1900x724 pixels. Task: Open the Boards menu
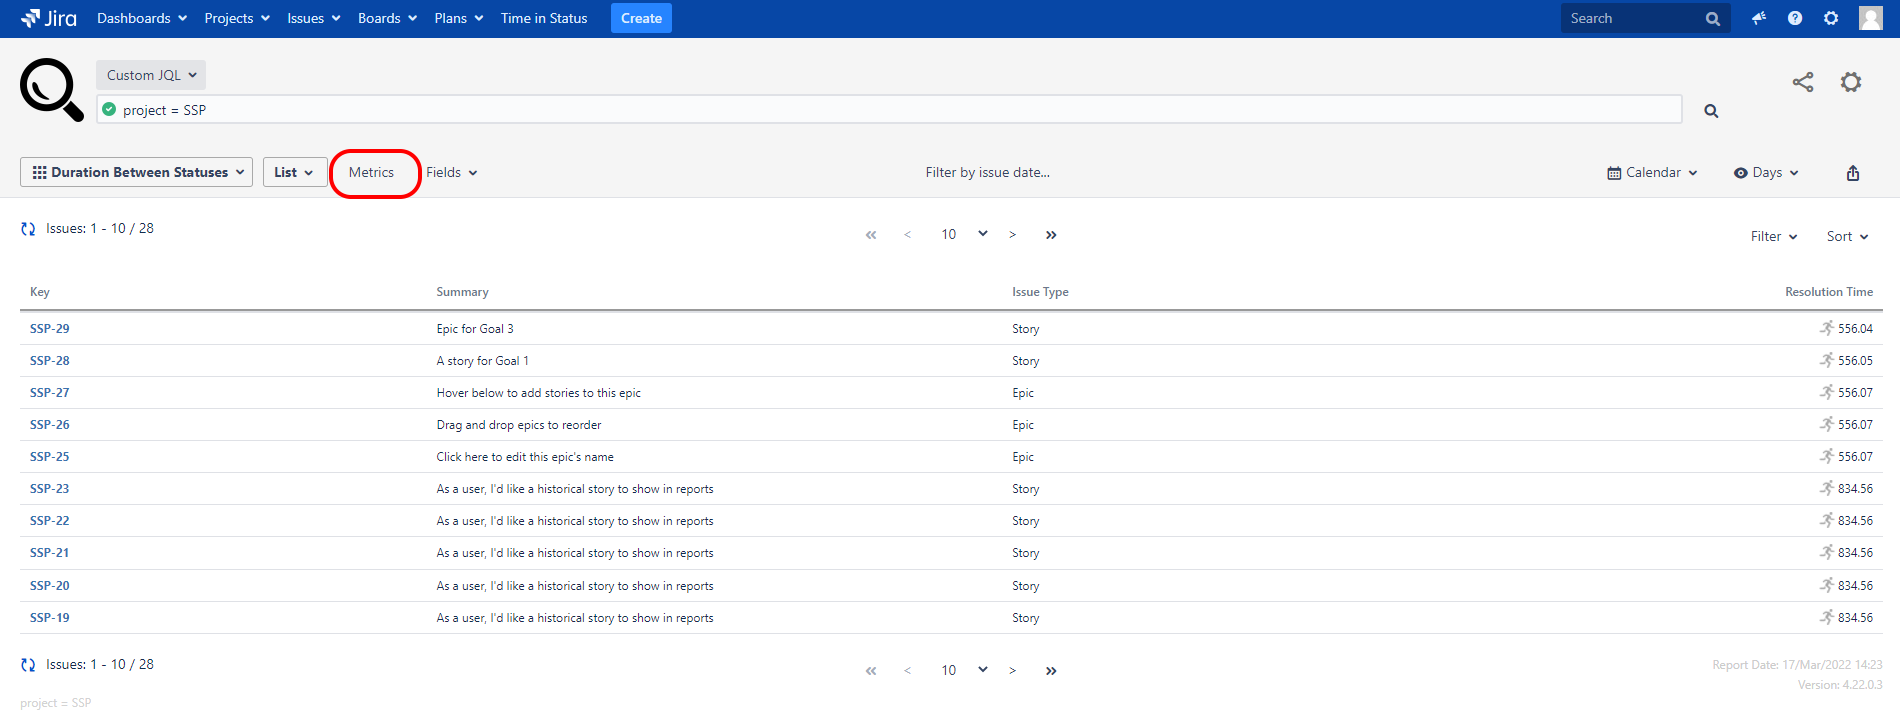[387, 18]
